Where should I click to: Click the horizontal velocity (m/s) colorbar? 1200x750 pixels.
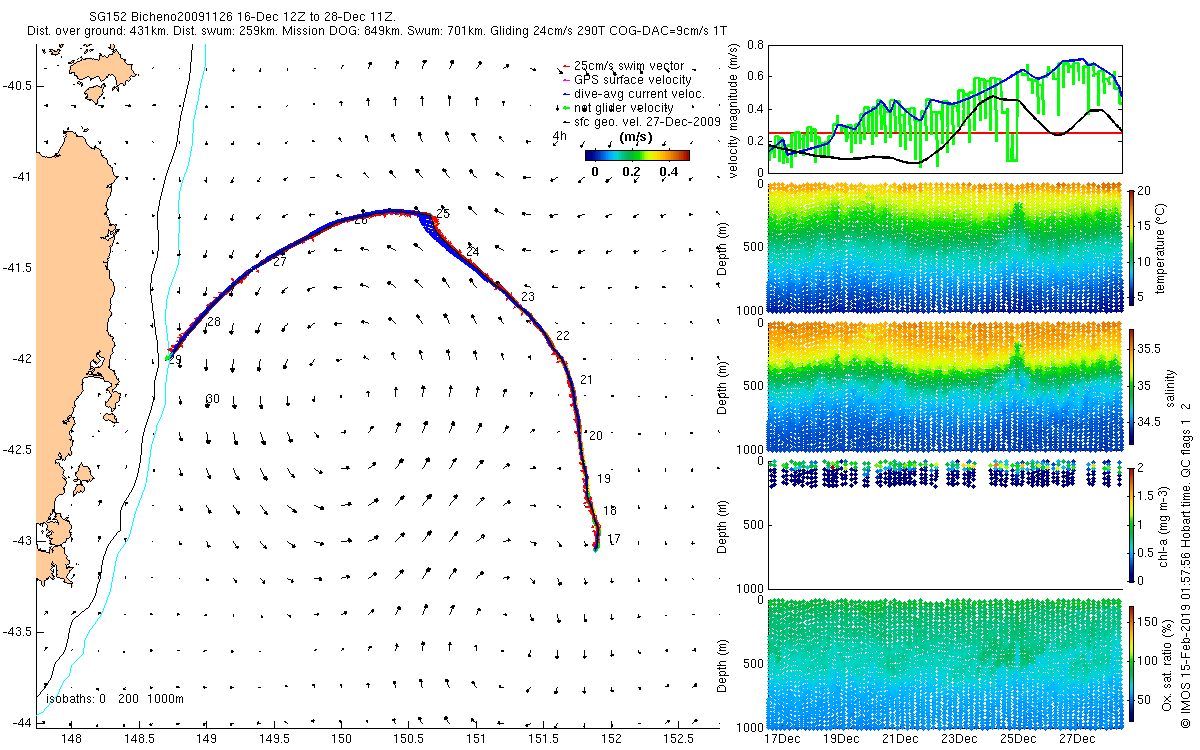point(637,155)
